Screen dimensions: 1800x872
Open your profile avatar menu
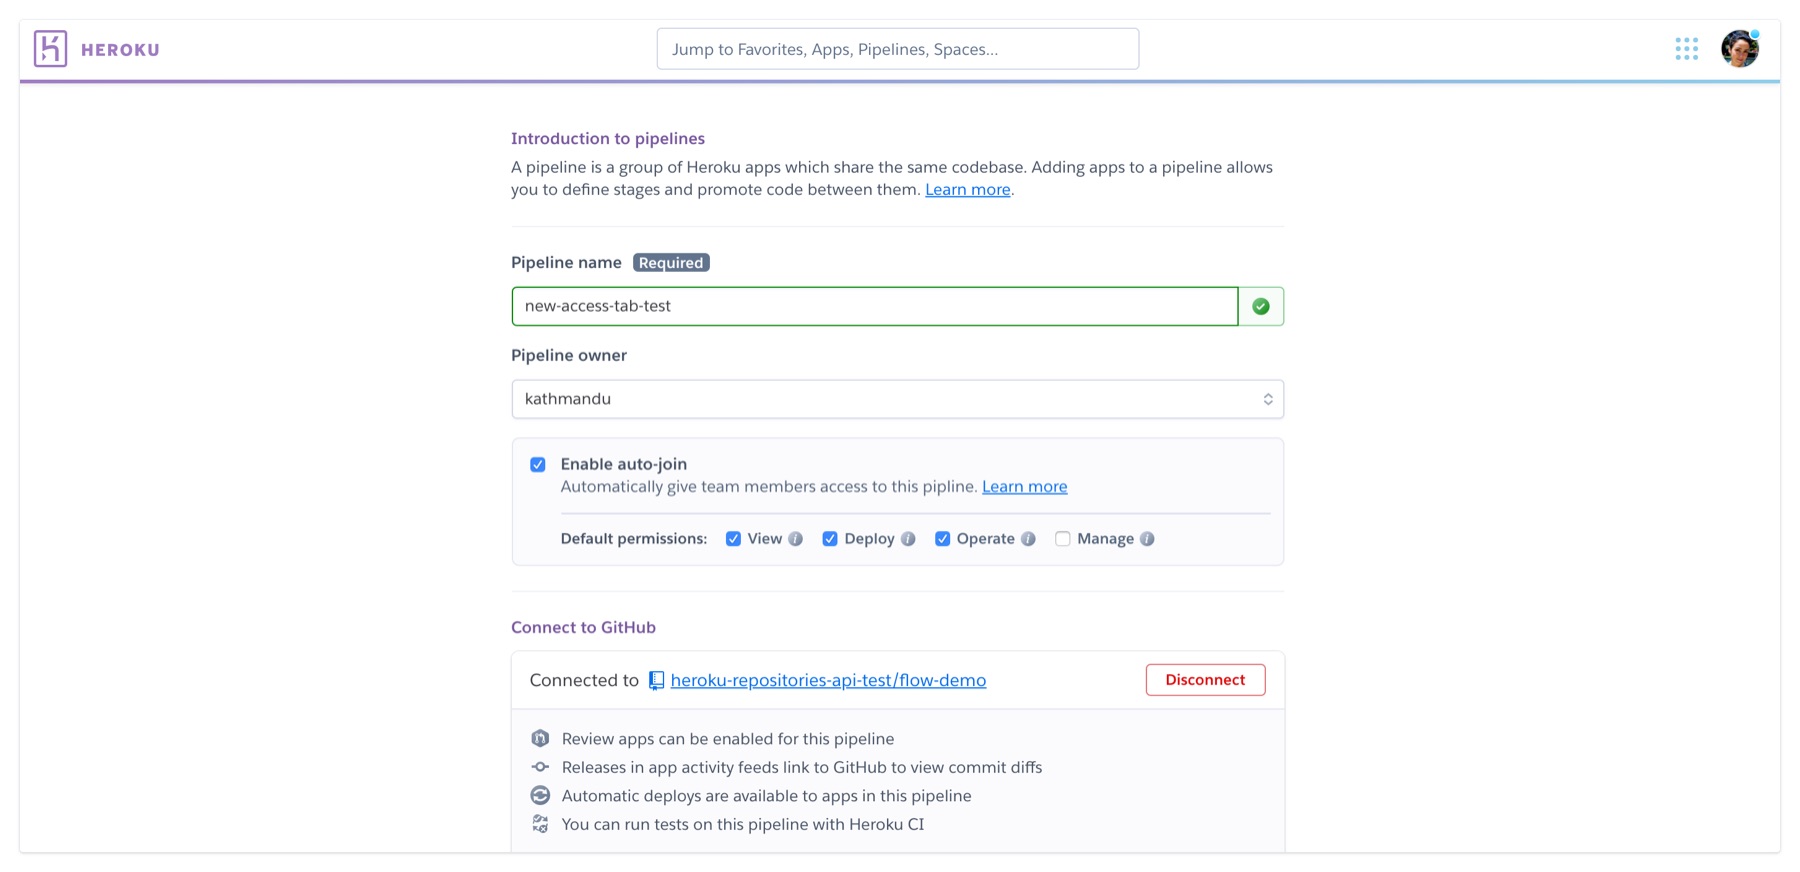1740,48
